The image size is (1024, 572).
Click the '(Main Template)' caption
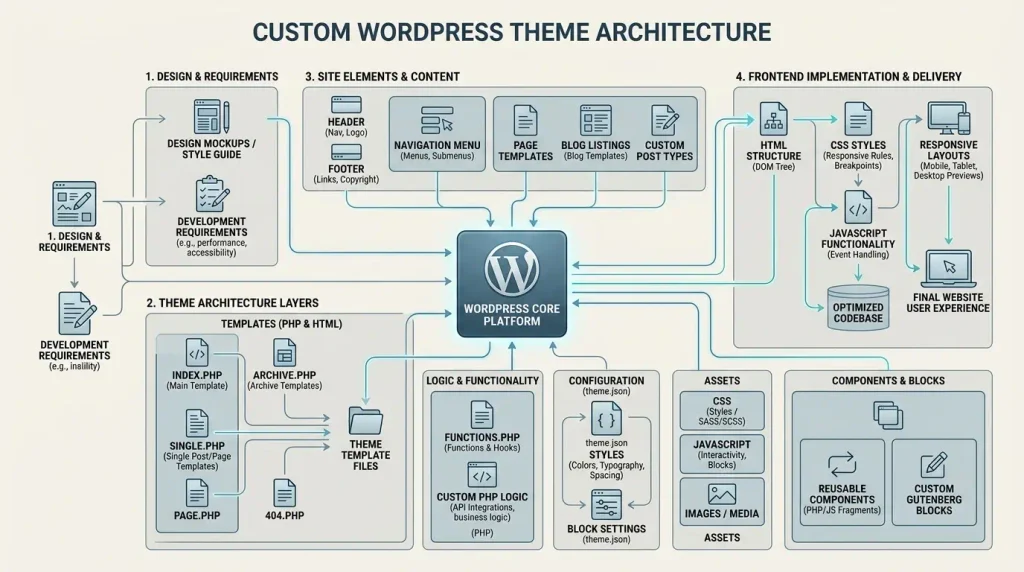(197, 386)
